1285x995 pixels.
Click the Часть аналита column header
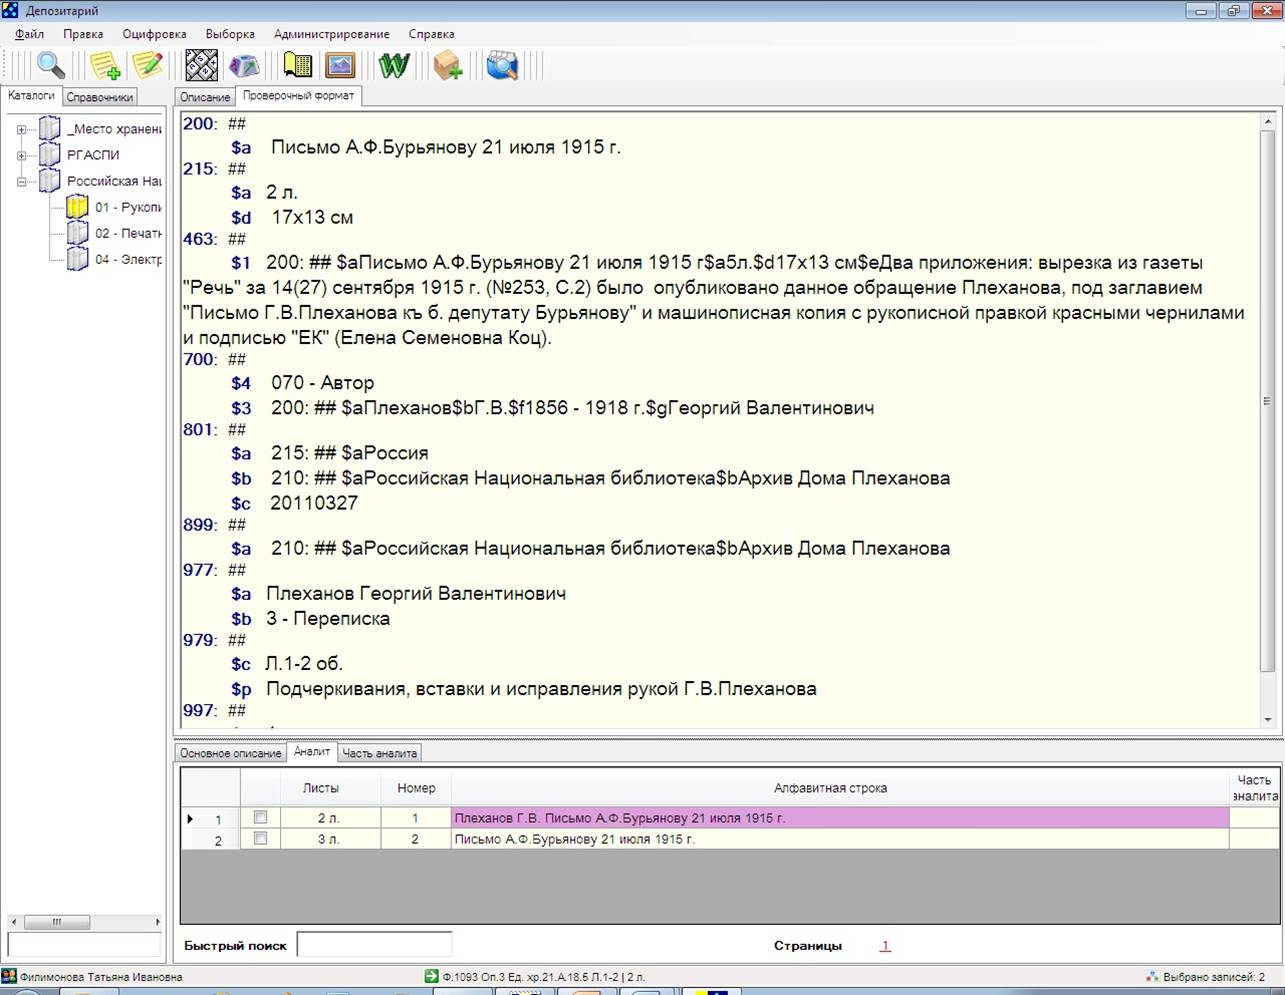1254,788
